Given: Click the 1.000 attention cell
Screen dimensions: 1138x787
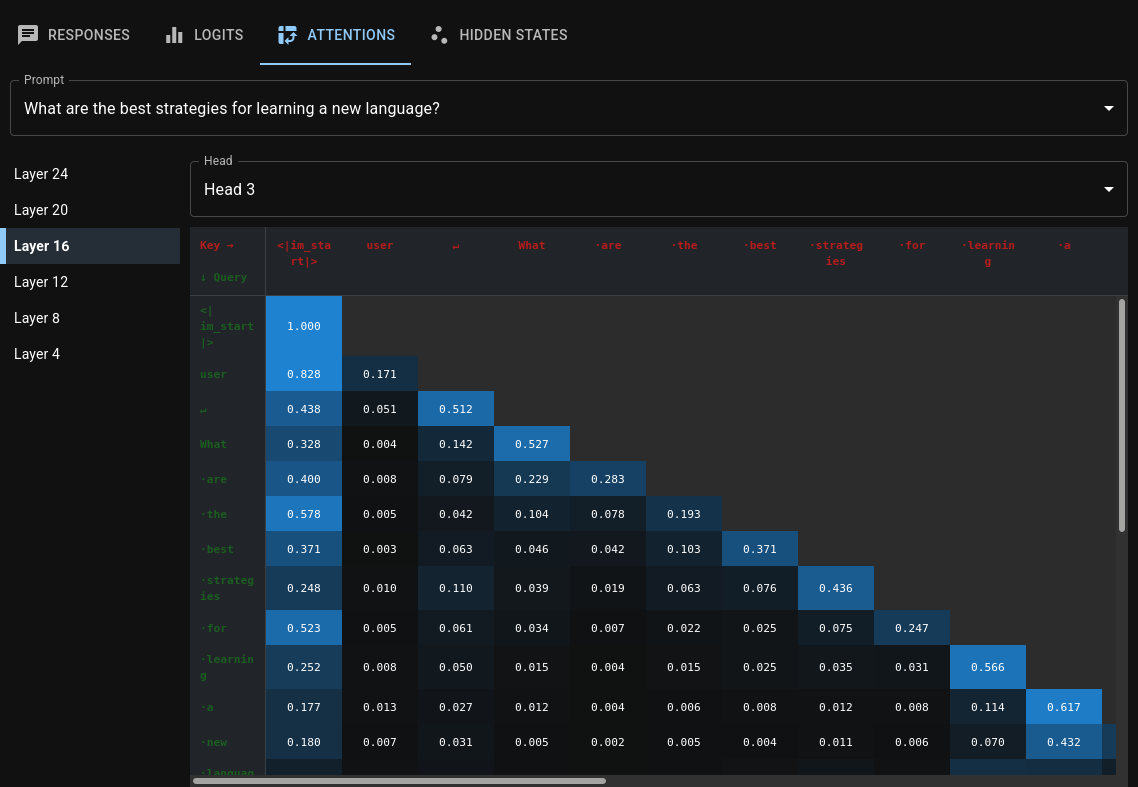Looking at the screenshot, I should tap(303, 326).
